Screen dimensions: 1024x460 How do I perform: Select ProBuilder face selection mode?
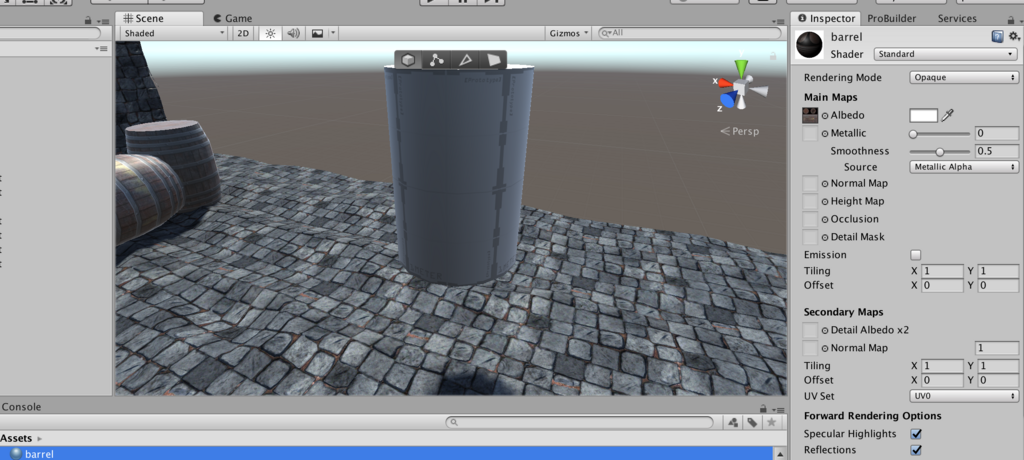tap(493, 60)
